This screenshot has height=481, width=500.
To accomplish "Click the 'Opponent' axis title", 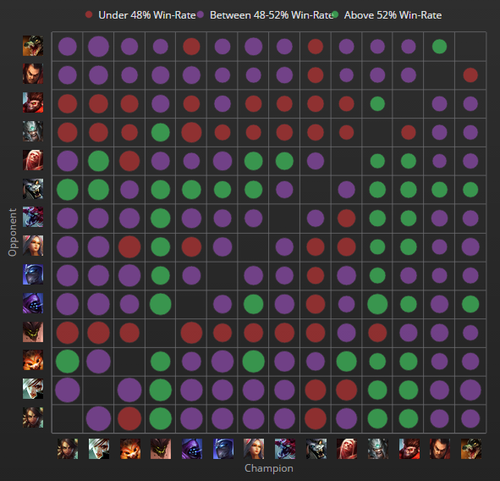I will pyautogui.click(x=12, y=232).
